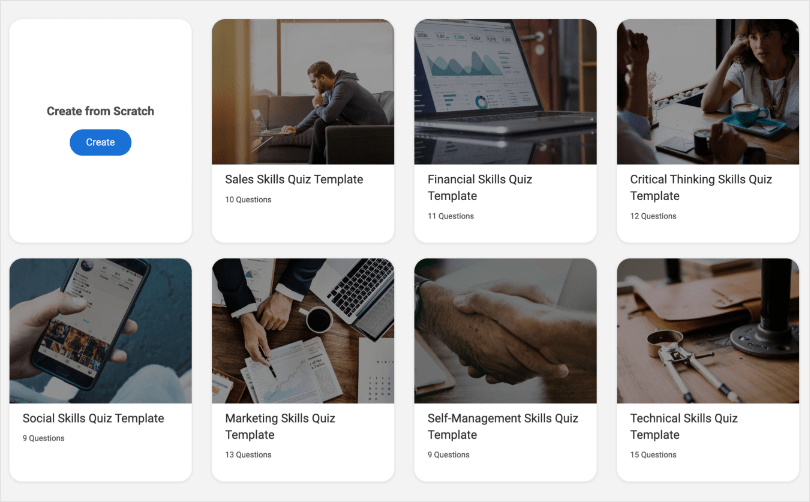The width and height of the screenshot is (810, 502).
Task: Open the Sales Skills Quiz Template thumbnail
Action: (303, 92)
